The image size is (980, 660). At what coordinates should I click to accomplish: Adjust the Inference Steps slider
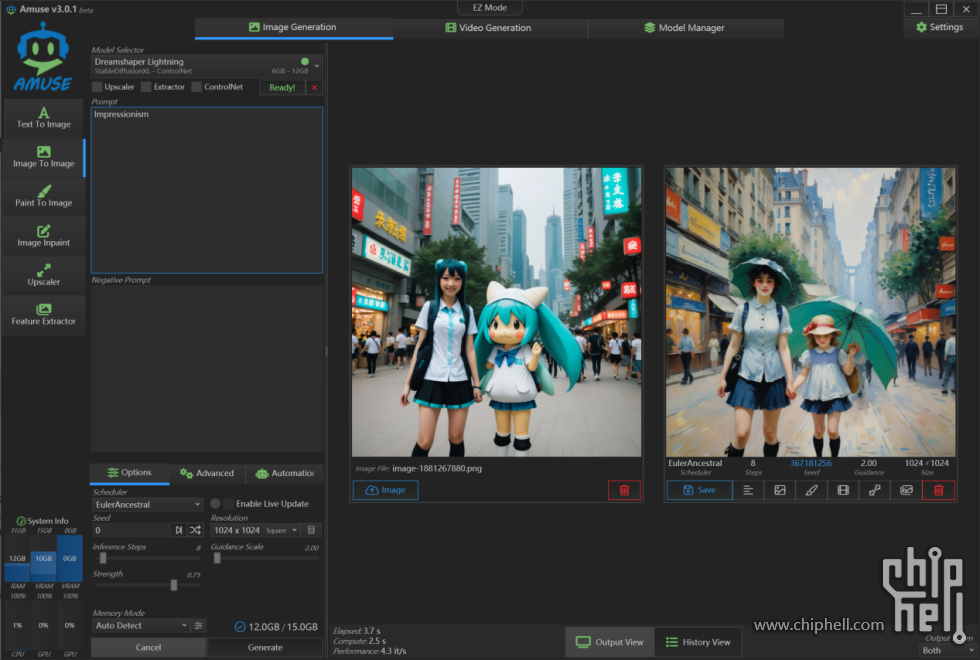(148, 558)
